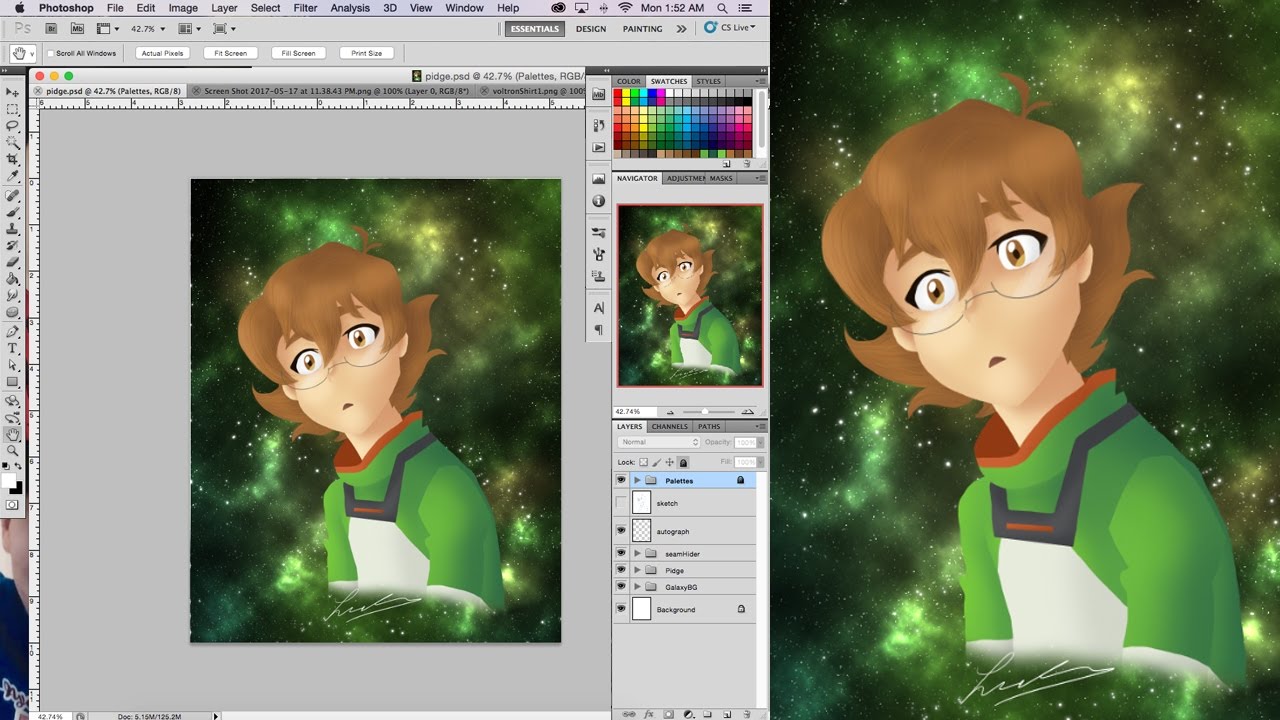
Task: Switch to voltronShirt1.png document tab
Action: click(x=532, y=91)
